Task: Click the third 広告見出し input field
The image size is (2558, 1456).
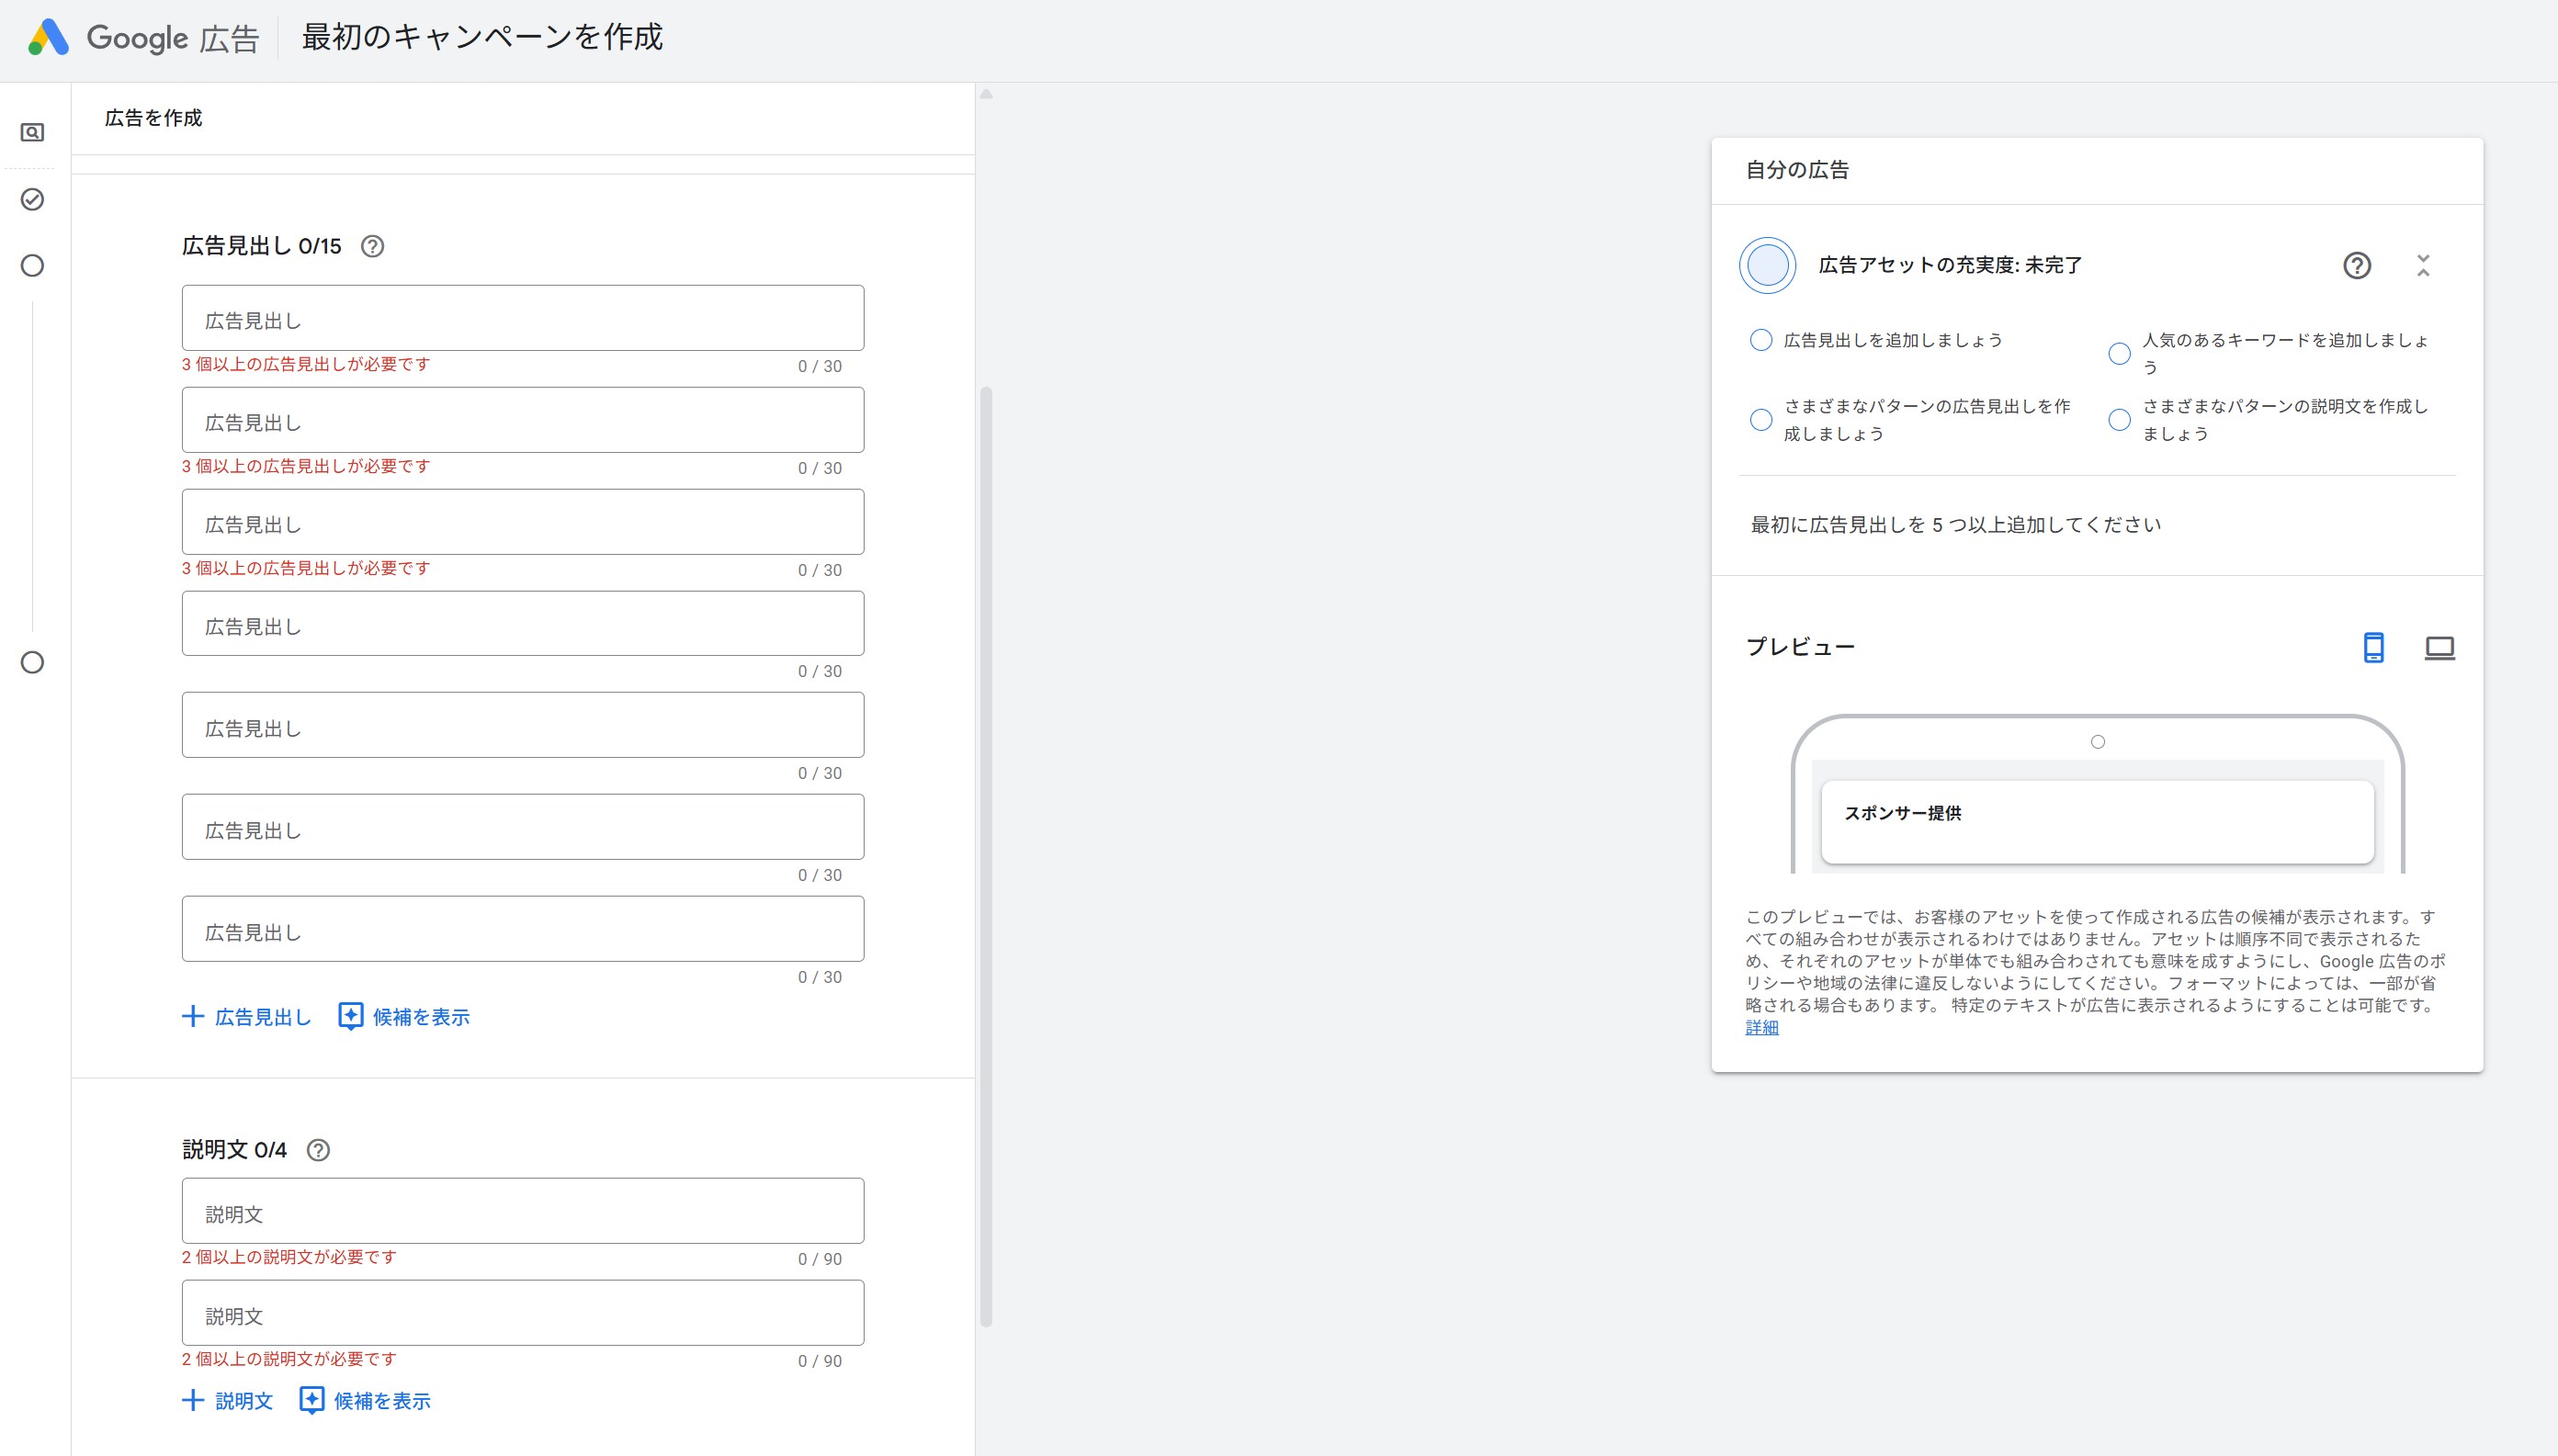Action: (523, 522)
